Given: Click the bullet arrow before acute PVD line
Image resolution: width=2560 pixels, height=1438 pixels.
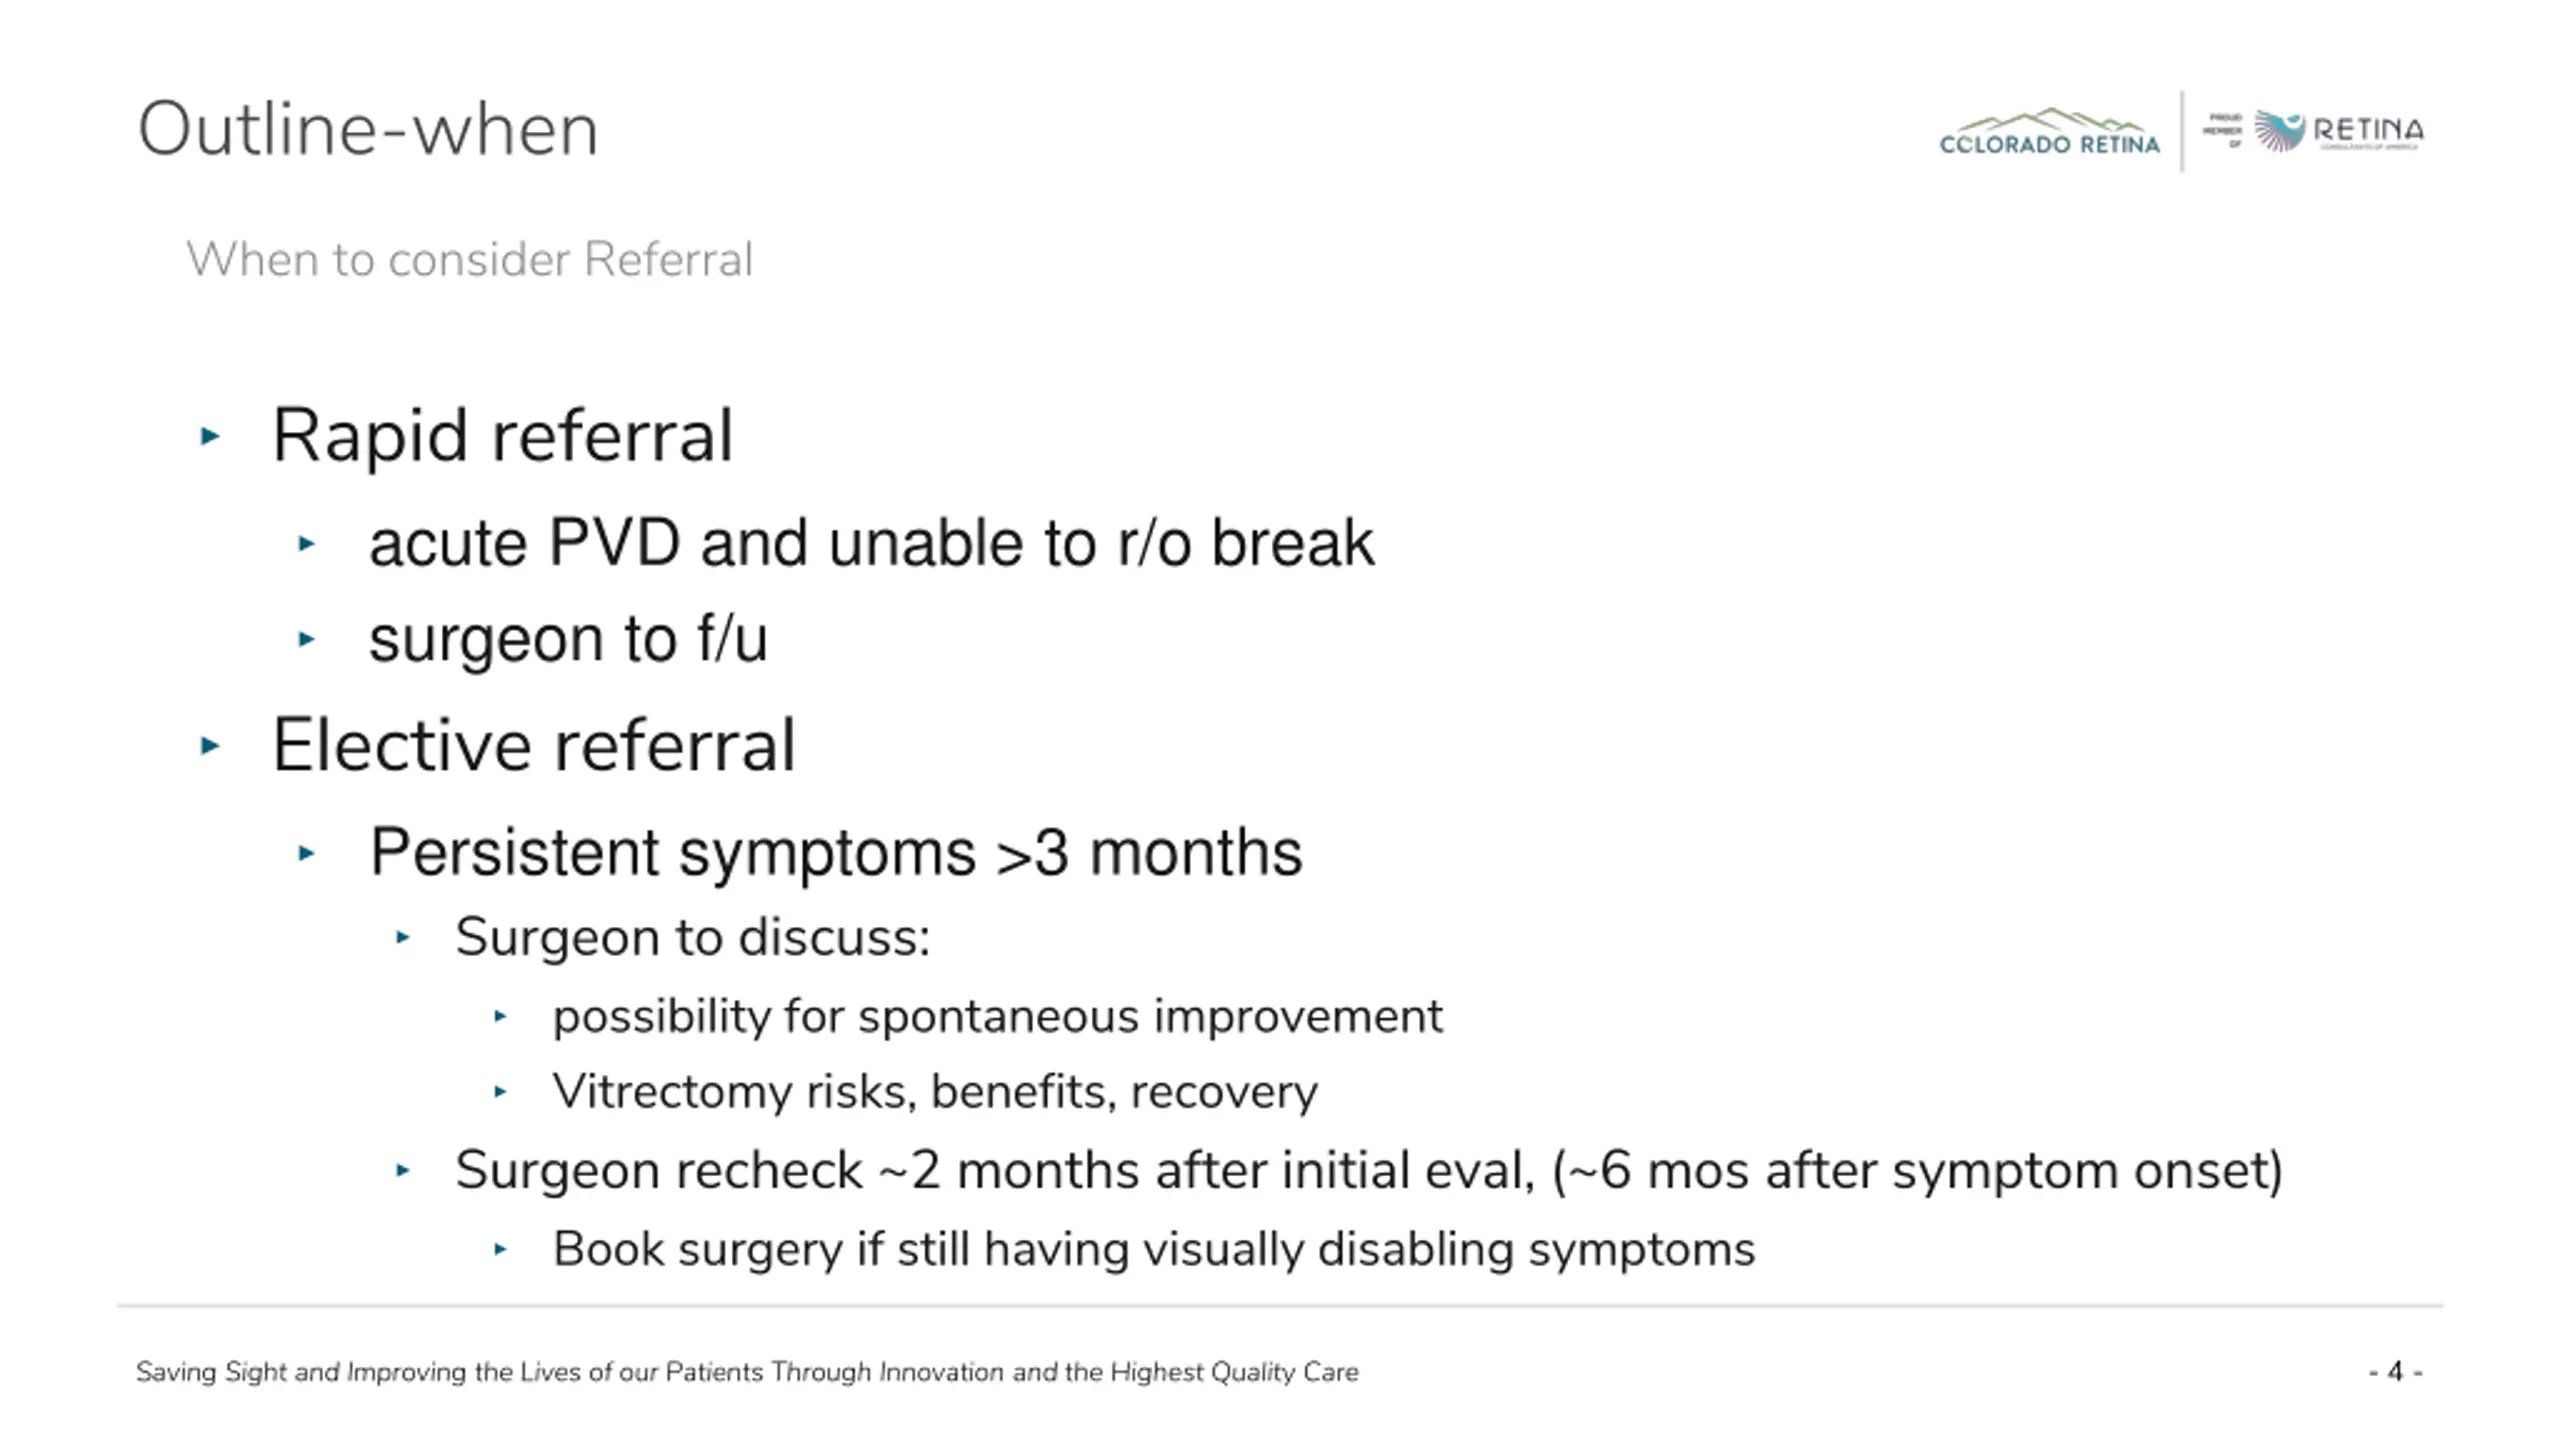Looking at the screenshot, I should point(307,543).
